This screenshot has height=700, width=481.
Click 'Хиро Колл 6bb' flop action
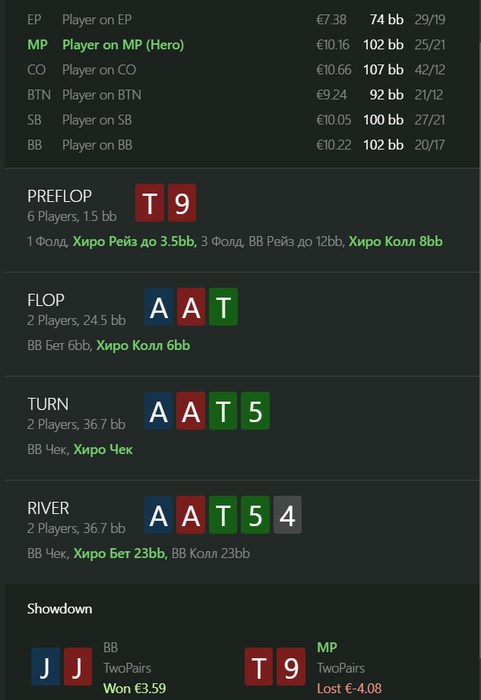(x=143, y=346)
